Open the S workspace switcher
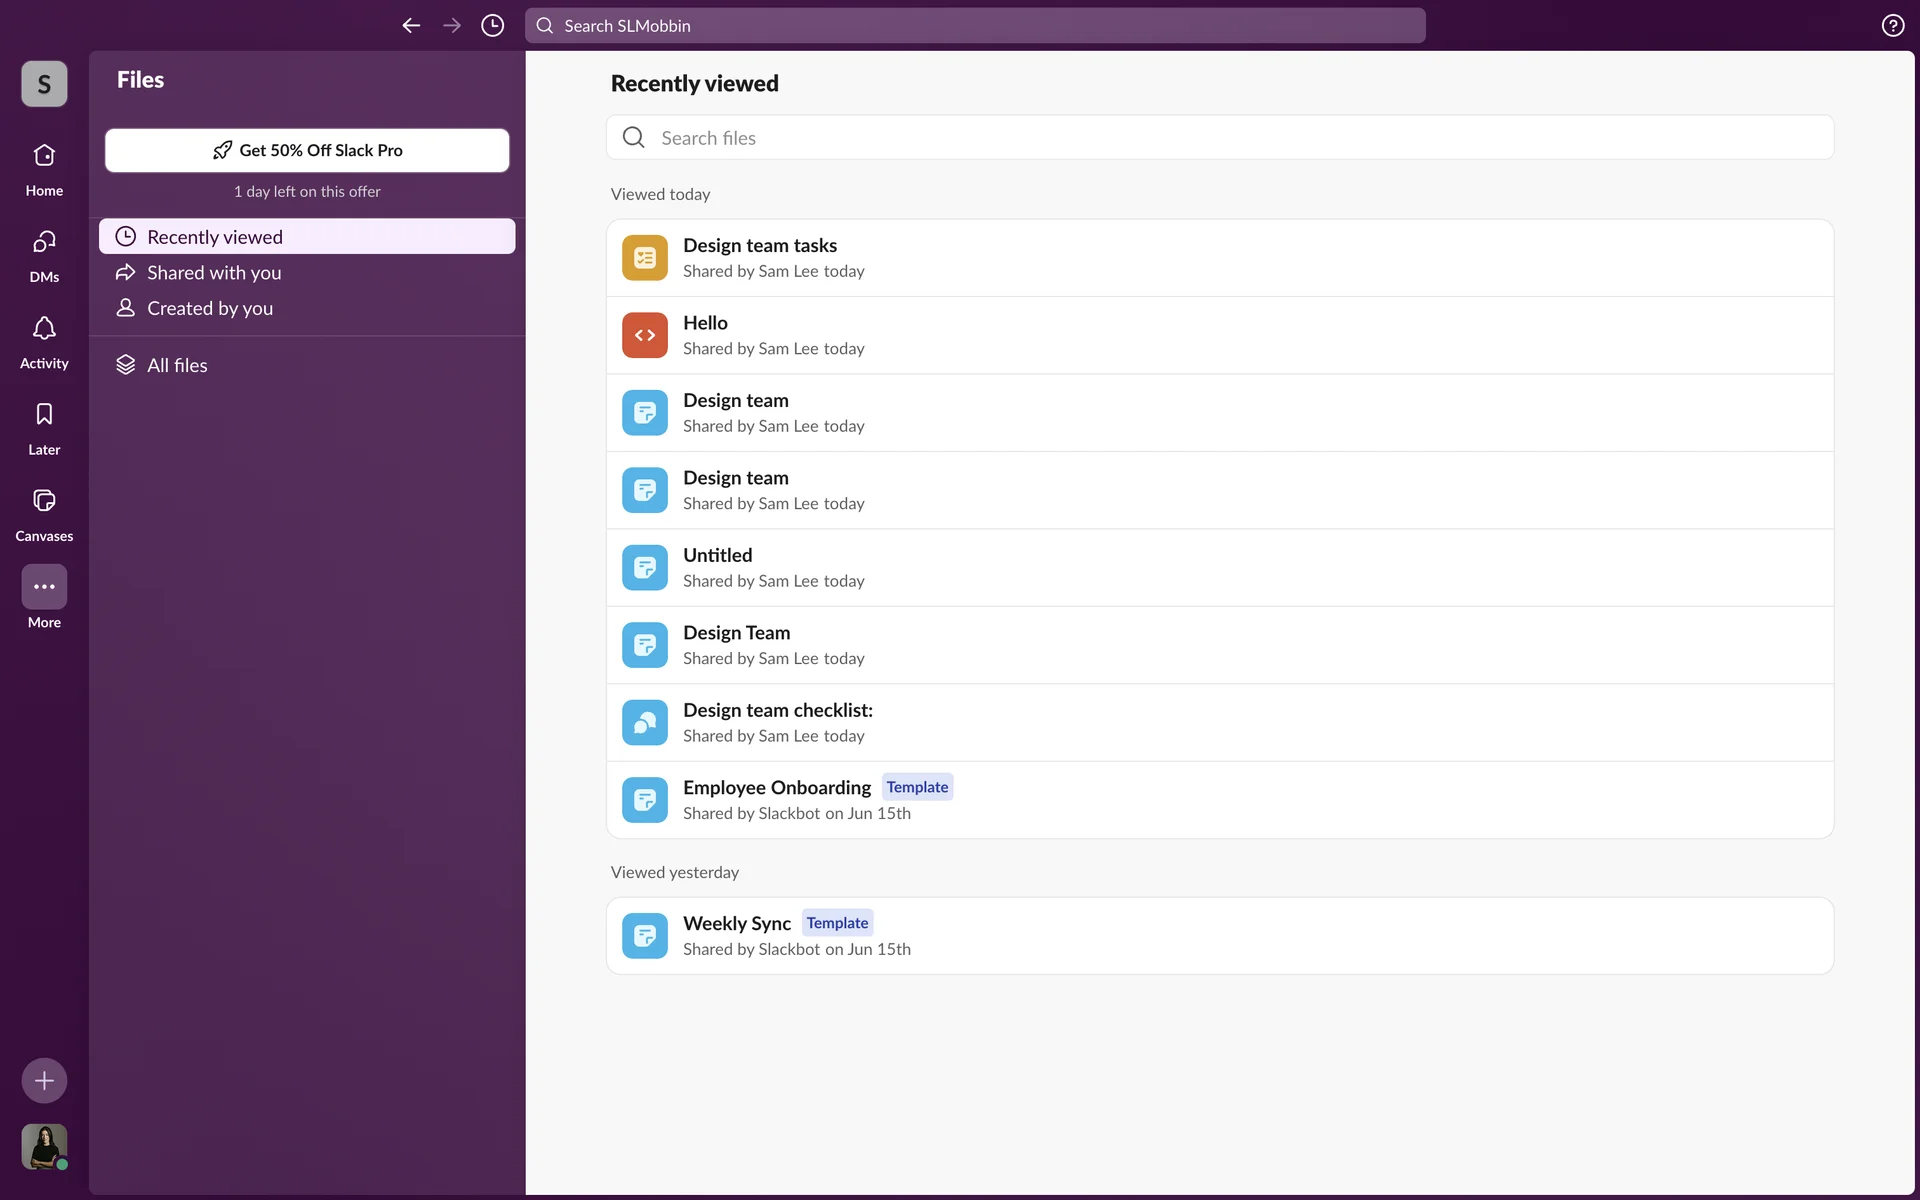Viewport: 1920px width, 1200px height. click(44, 84)
